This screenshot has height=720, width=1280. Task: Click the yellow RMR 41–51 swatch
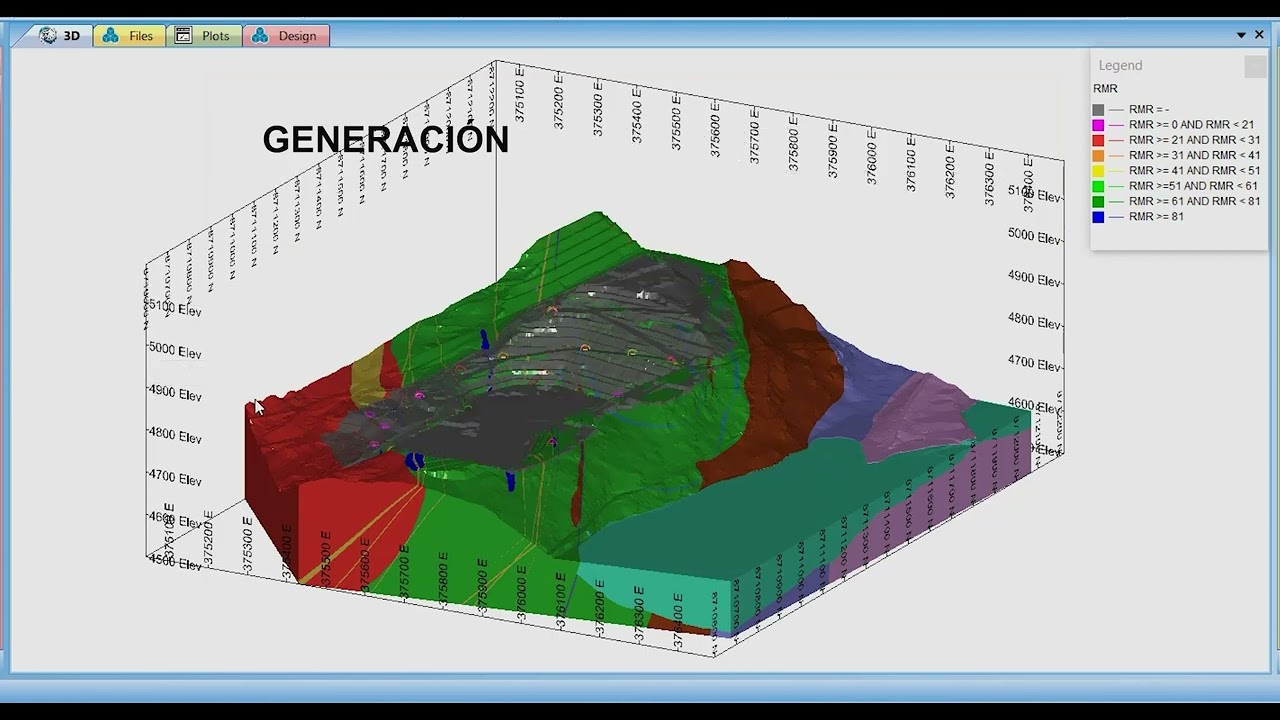click(x=1098, y=171)
